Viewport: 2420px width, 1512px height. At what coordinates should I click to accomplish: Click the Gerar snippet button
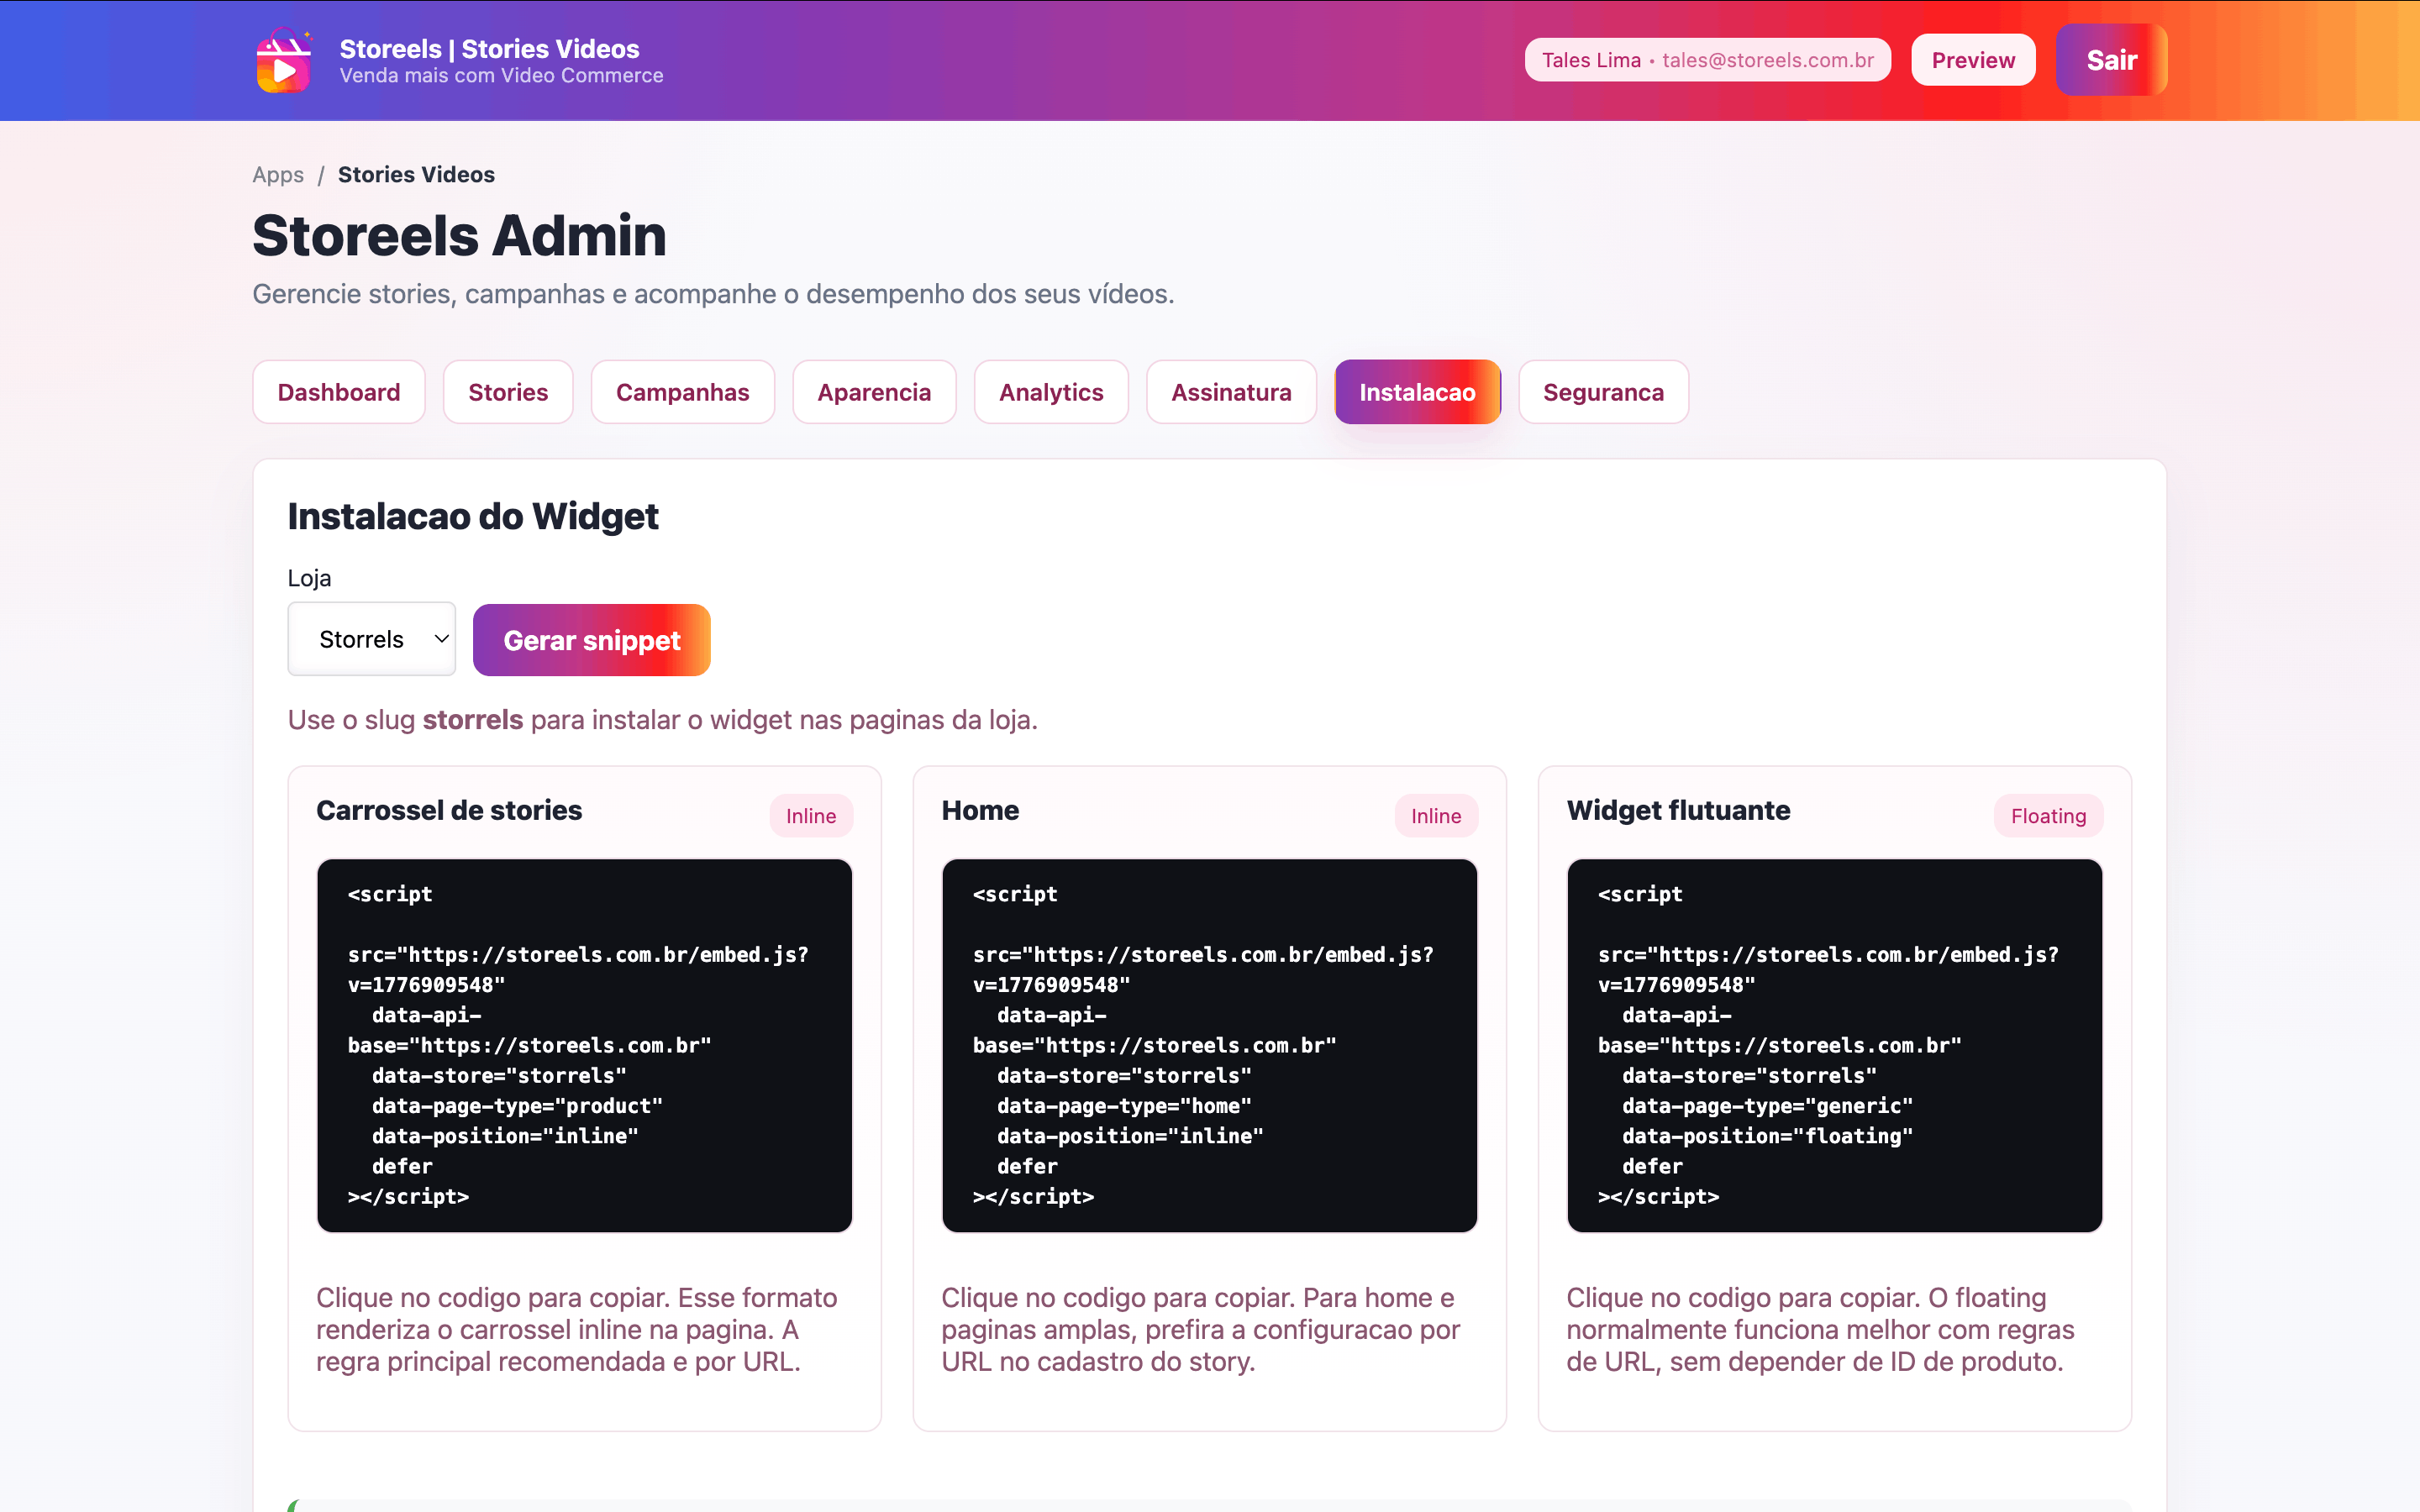591,640
